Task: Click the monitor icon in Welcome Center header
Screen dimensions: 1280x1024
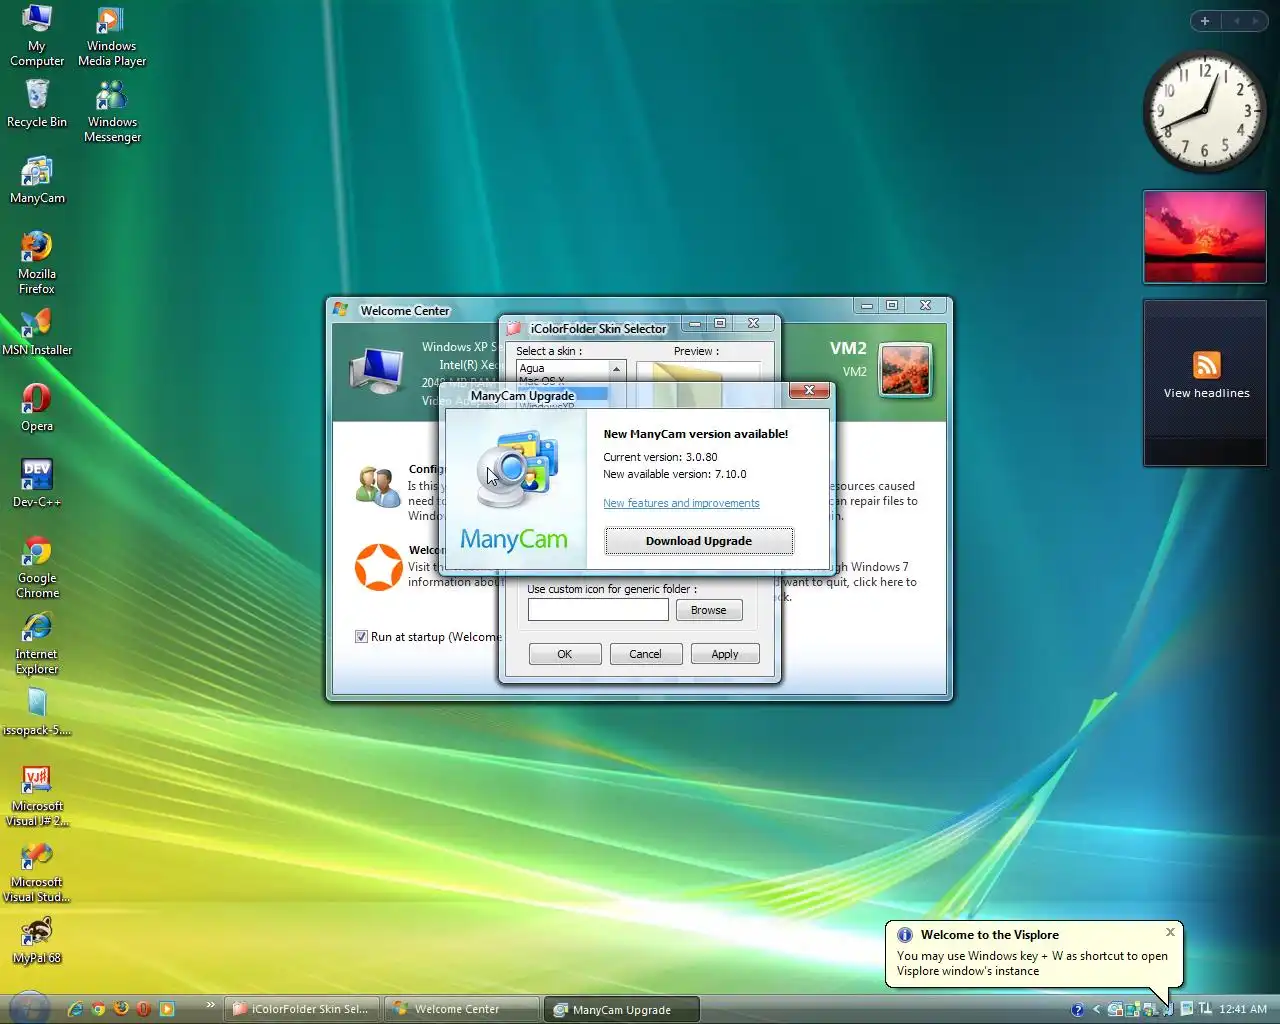Action: pos(377,371)
